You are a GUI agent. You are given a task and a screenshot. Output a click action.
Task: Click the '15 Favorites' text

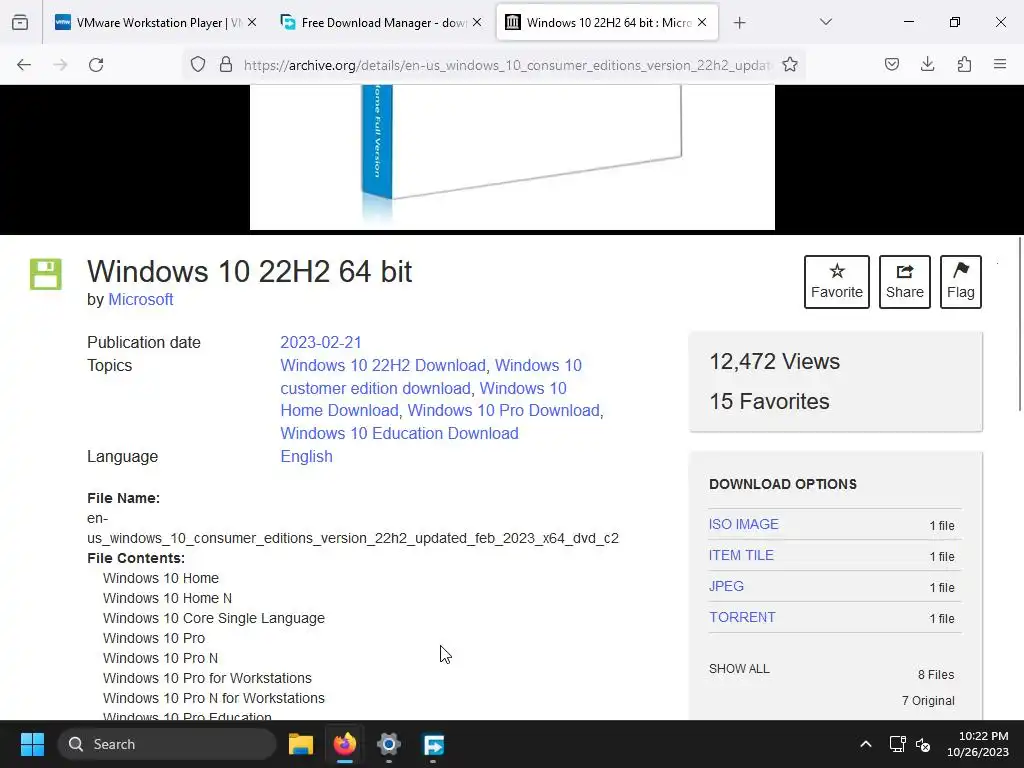tap(769, 401)
